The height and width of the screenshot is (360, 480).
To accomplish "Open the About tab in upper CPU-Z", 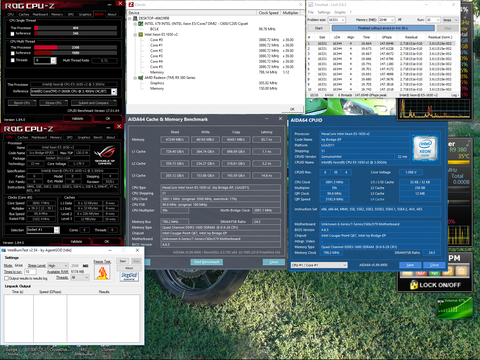I will pos(112,14).
